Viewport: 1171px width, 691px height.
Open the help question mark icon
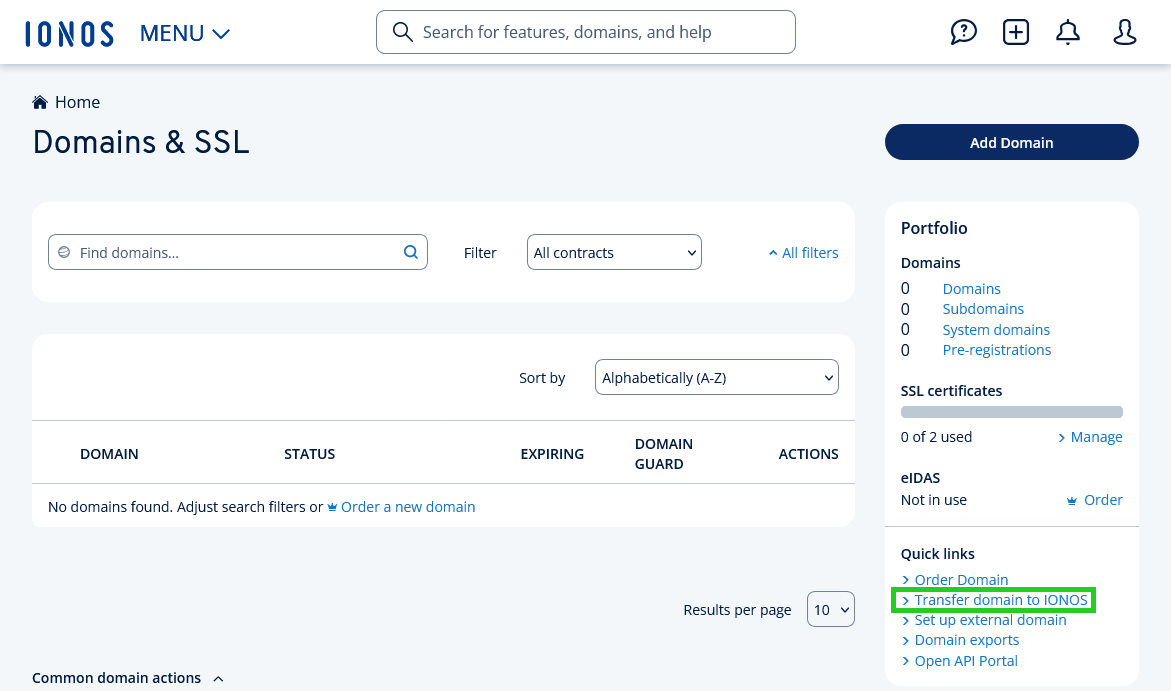pos(963,32)
